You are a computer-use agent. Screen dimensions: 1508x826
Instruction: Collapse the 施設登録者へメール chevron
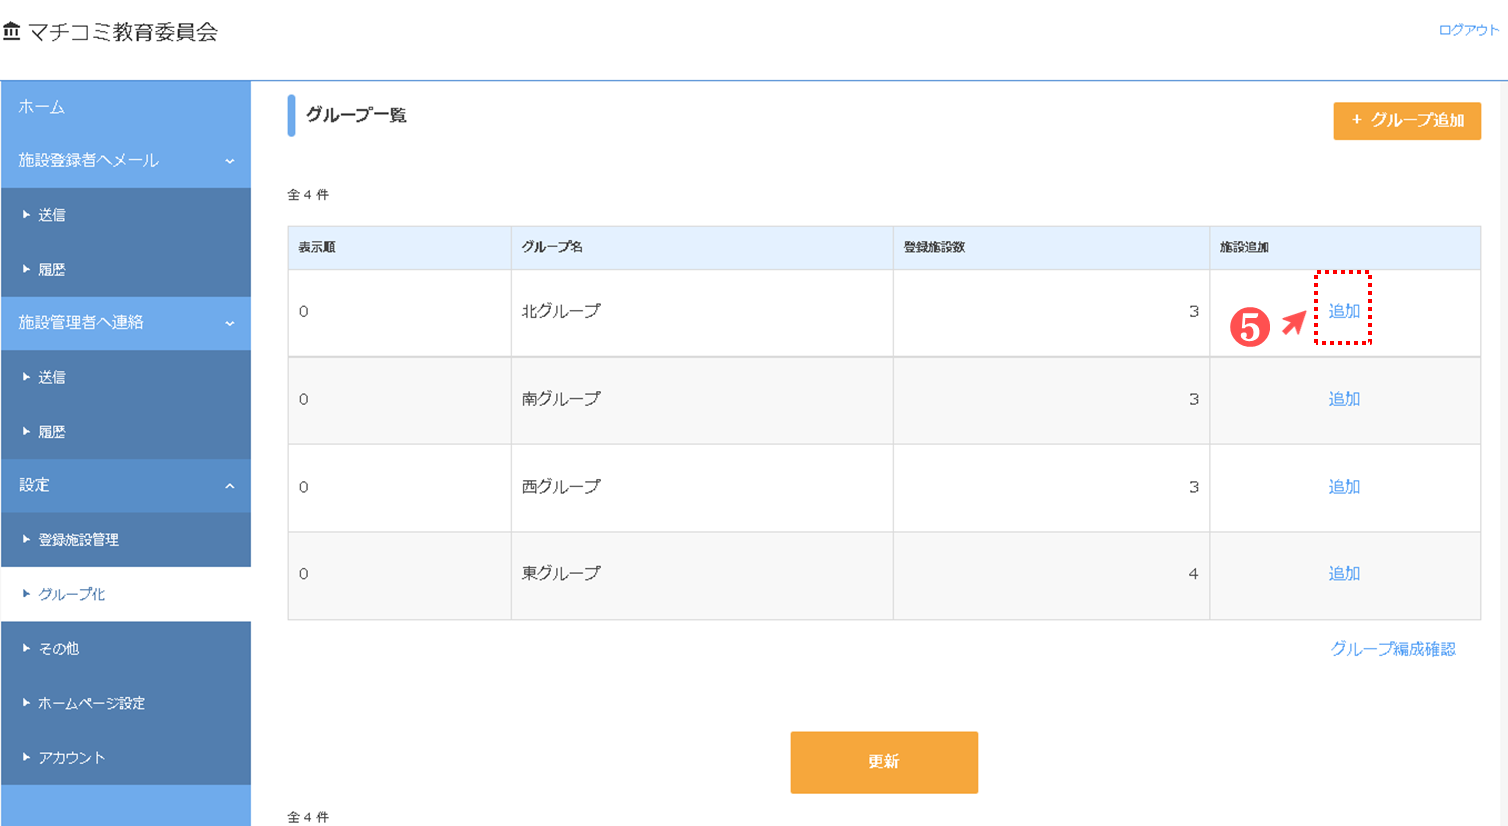click(230, 161)
